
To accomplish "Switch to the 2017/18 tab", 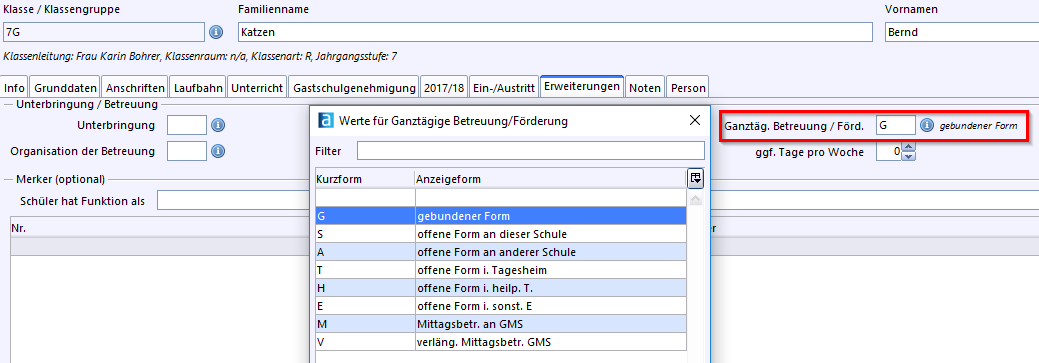I will click(445, 87).
